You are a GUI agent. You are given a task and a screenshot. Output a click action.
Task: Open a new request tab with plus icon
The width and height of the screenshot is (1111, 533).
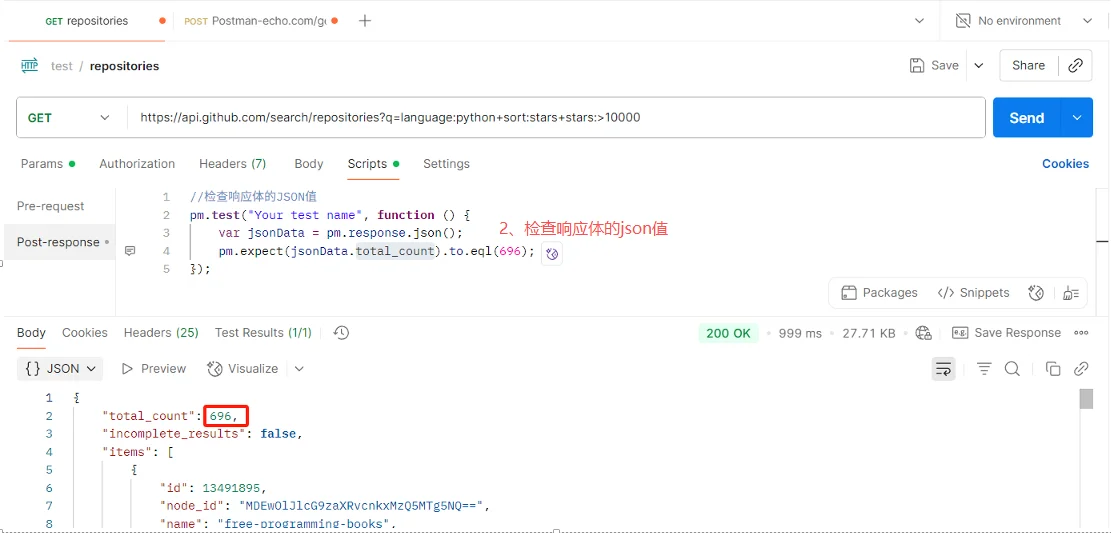coord(365,21)
